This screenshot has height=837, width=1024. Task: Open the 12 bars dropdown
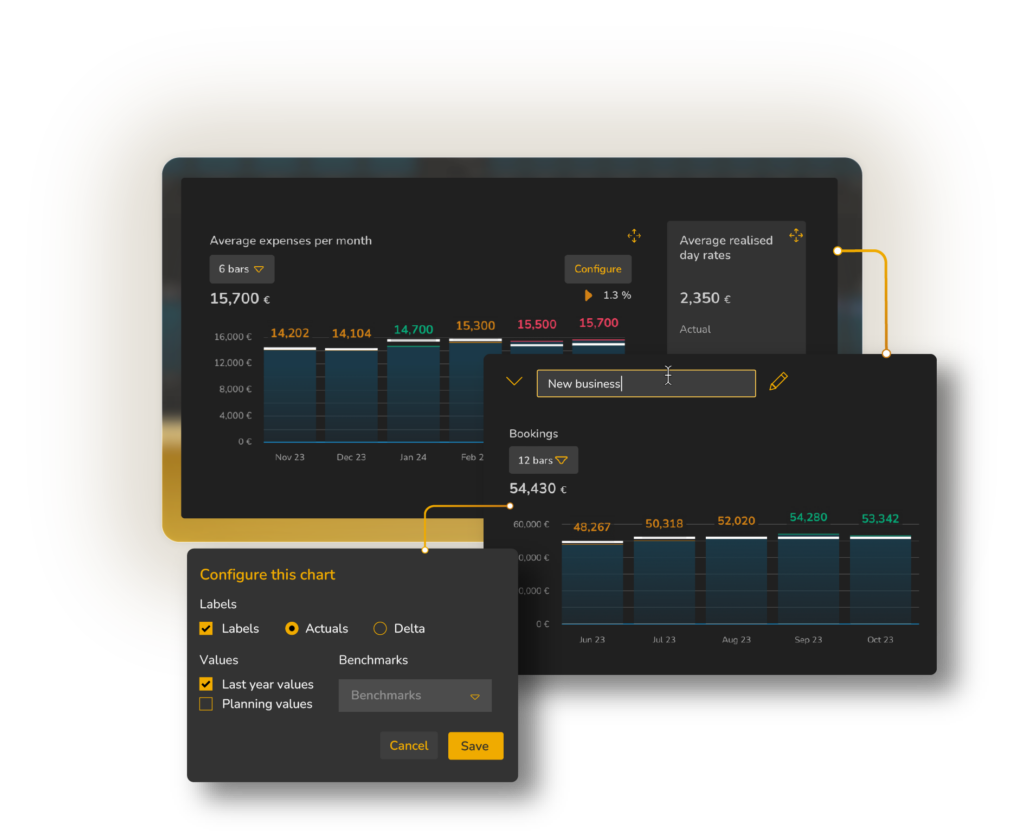(543, 460)
